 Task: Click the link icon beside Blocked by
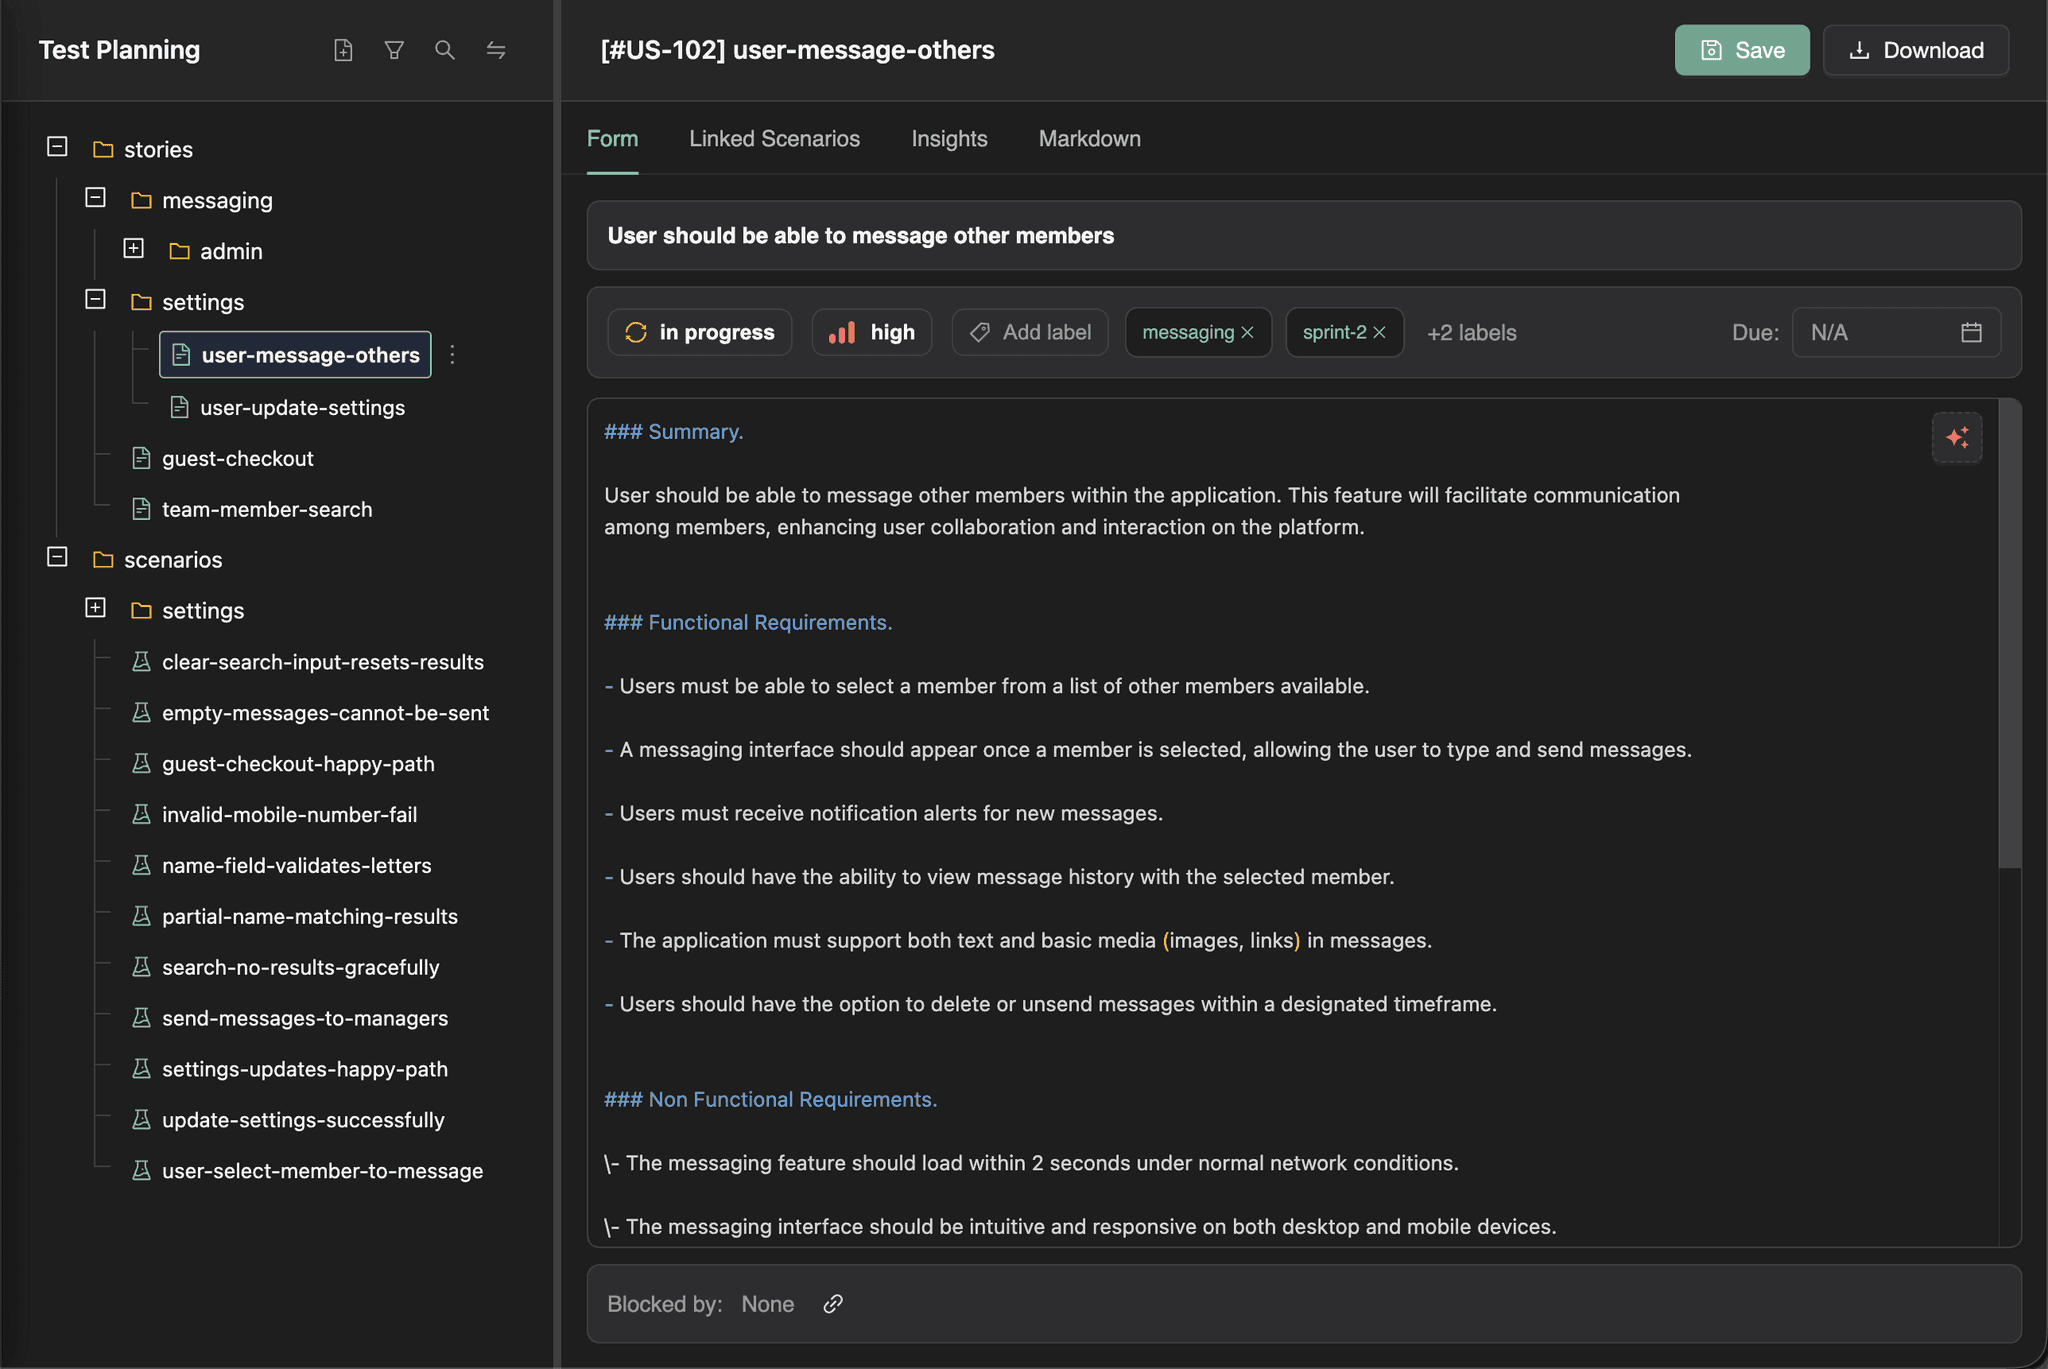[833, 1304]
